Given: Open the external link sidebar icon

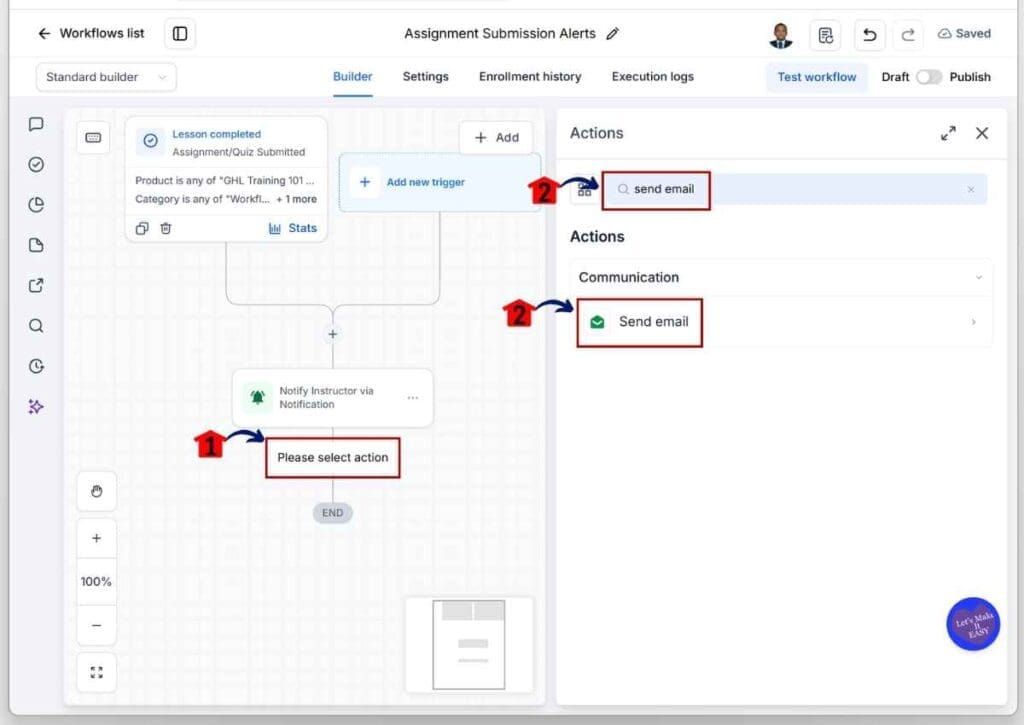Looking at the screenshot, I should click(36, 285).
